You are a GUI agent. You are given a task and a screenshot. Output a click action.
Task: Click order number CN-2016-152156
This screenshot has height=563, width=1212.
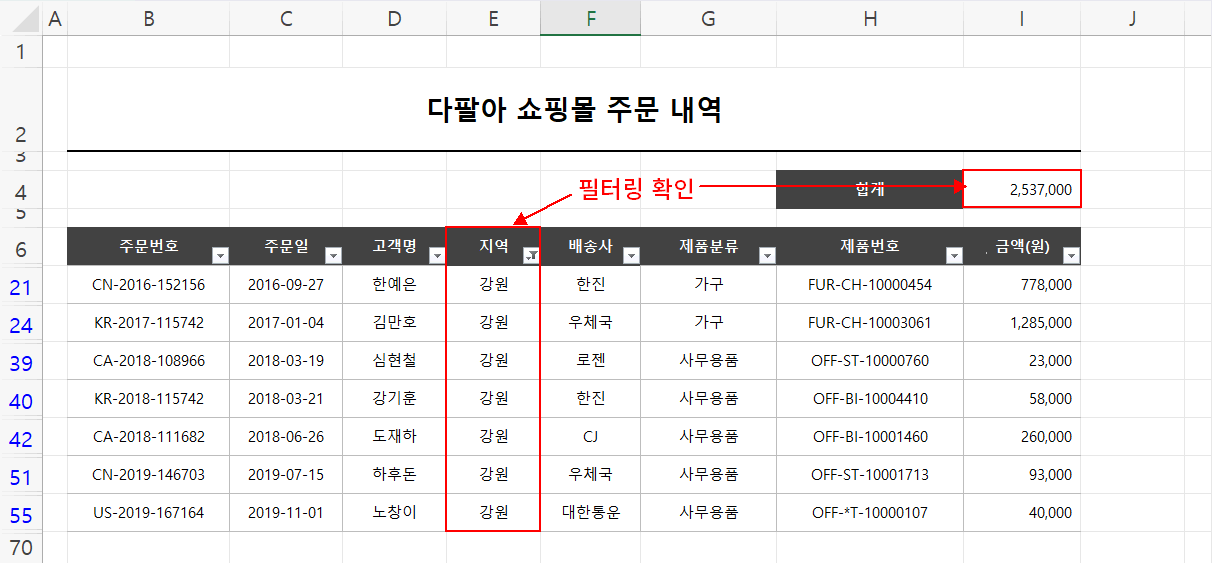[148, 285]
